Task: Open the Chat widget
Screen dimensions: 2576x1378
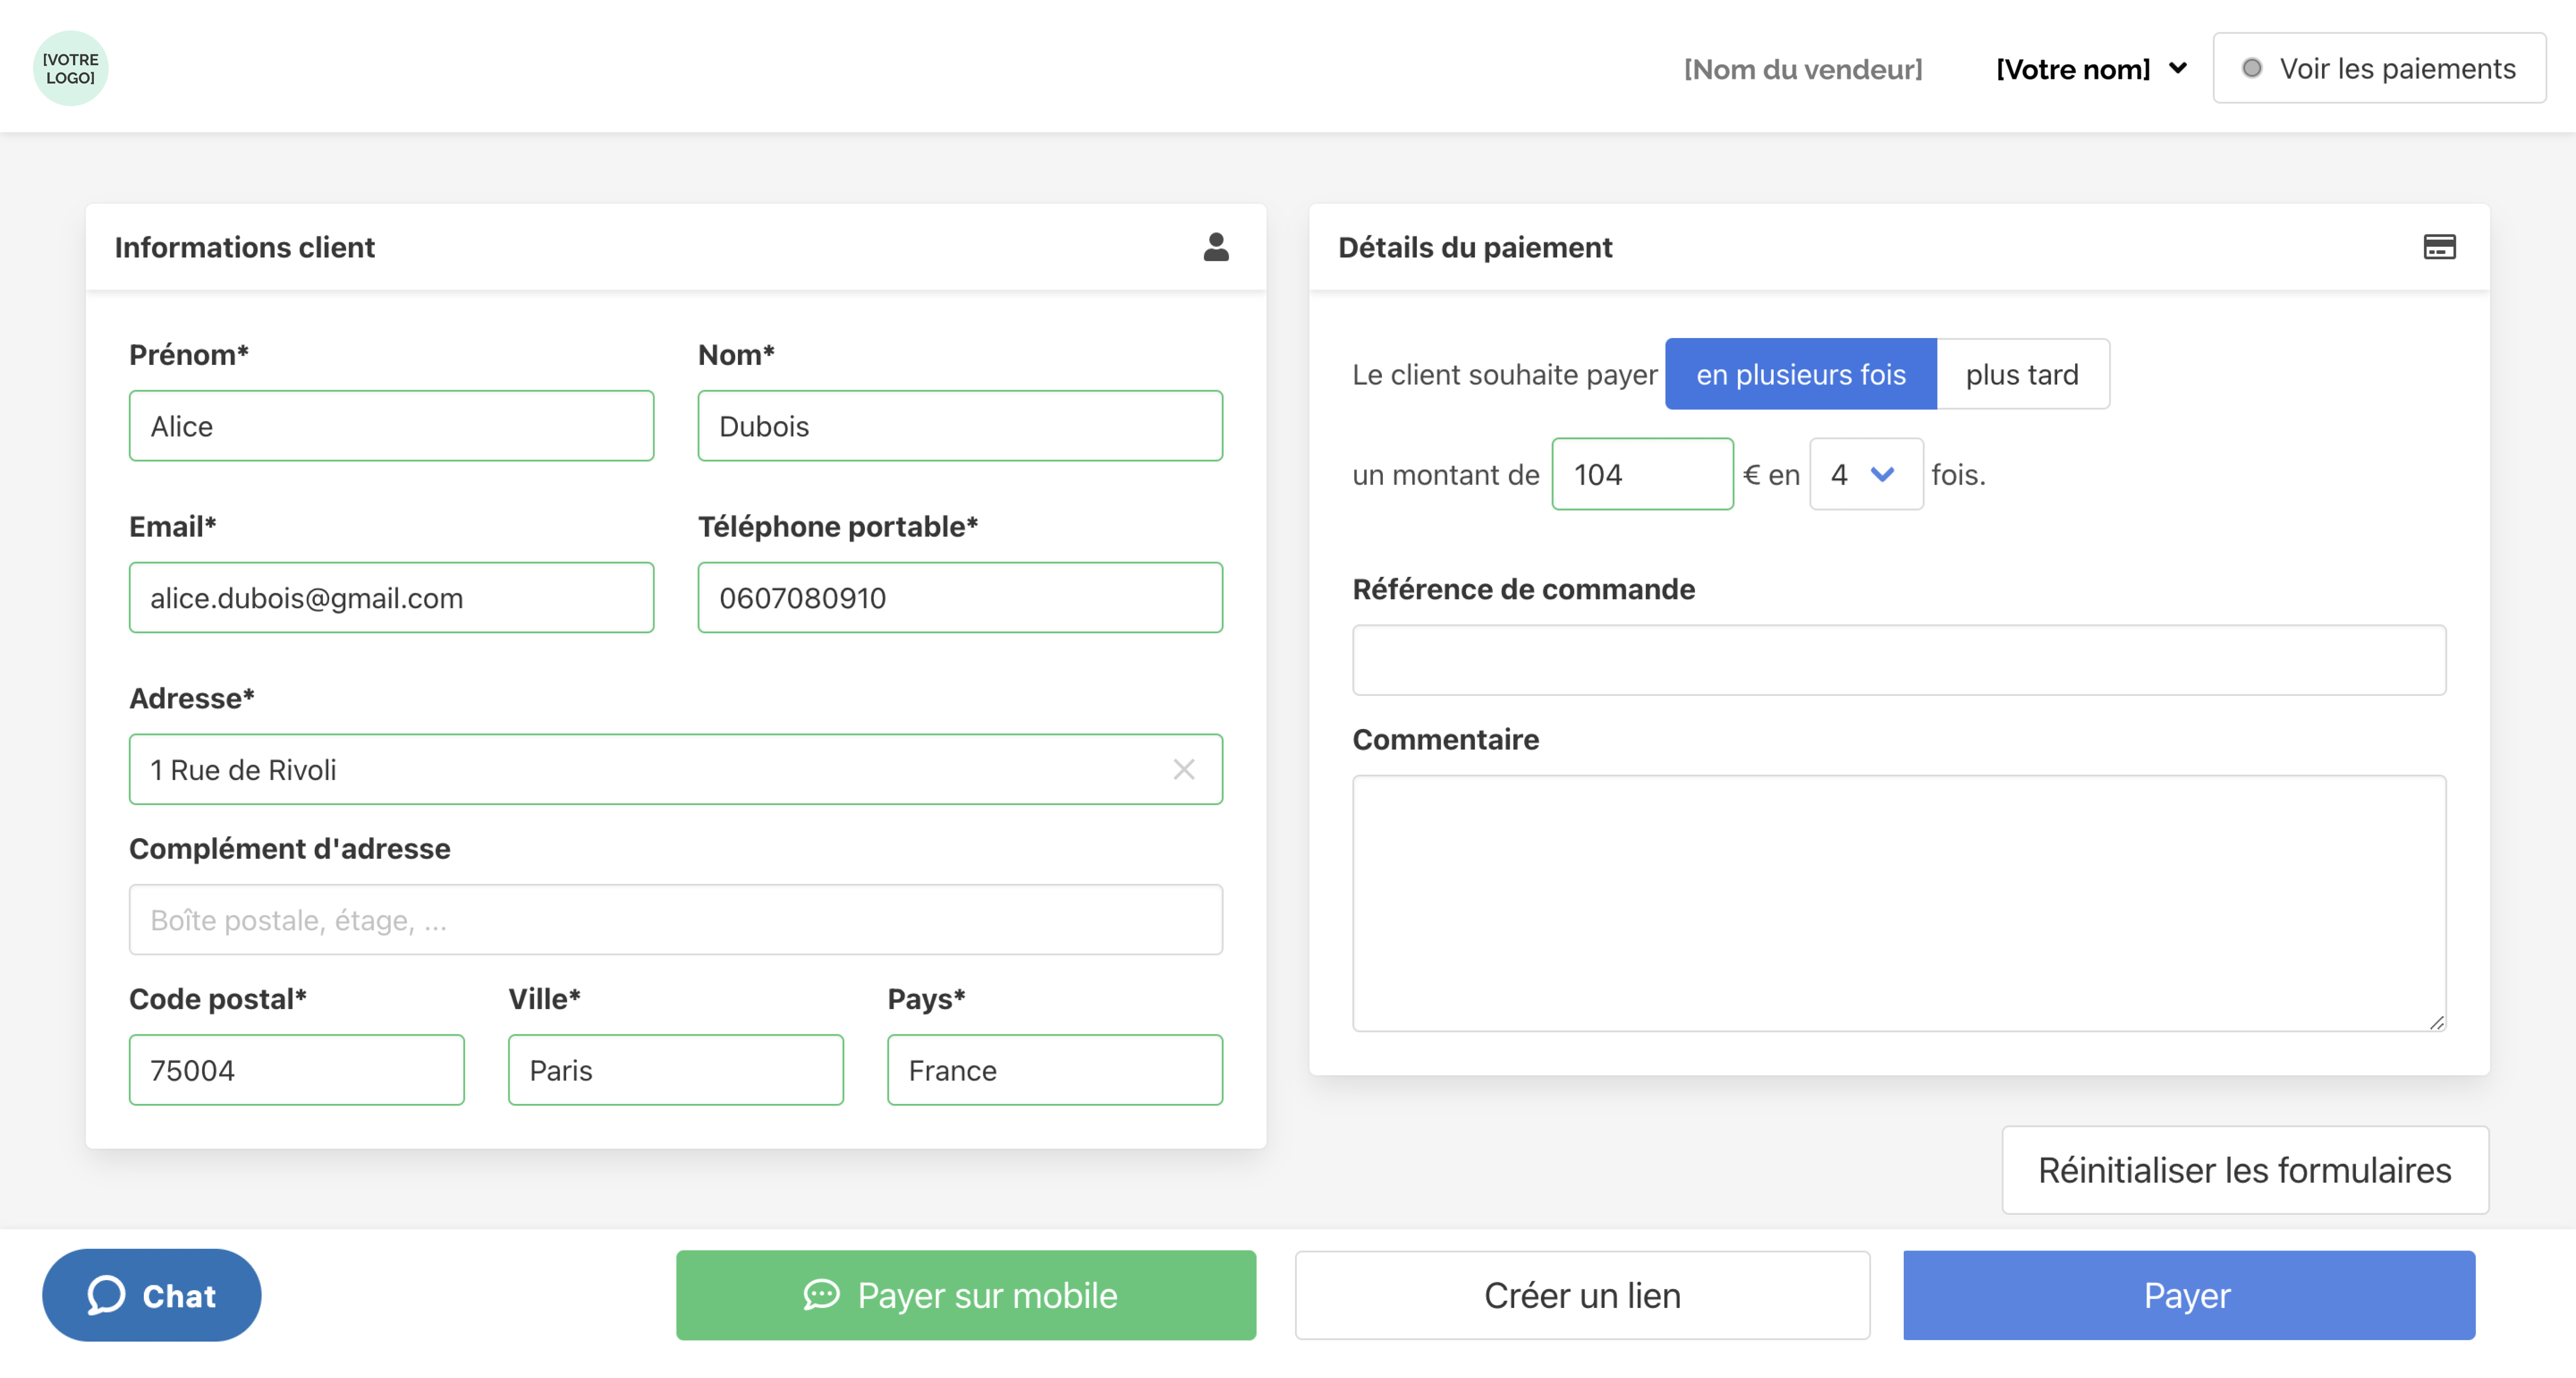Action: (152, 1295)
